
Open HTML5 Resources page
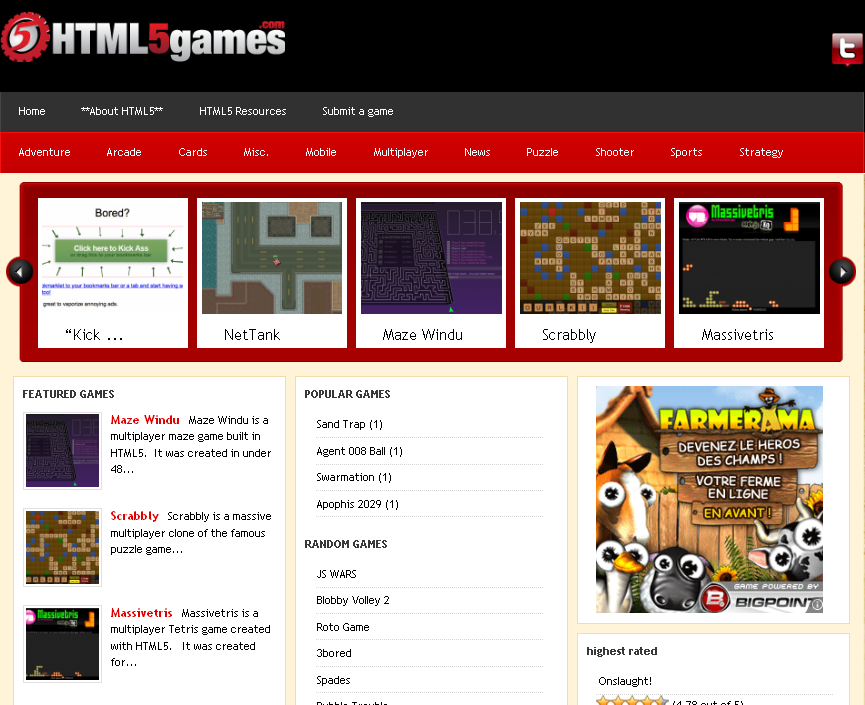pos(243,111)
